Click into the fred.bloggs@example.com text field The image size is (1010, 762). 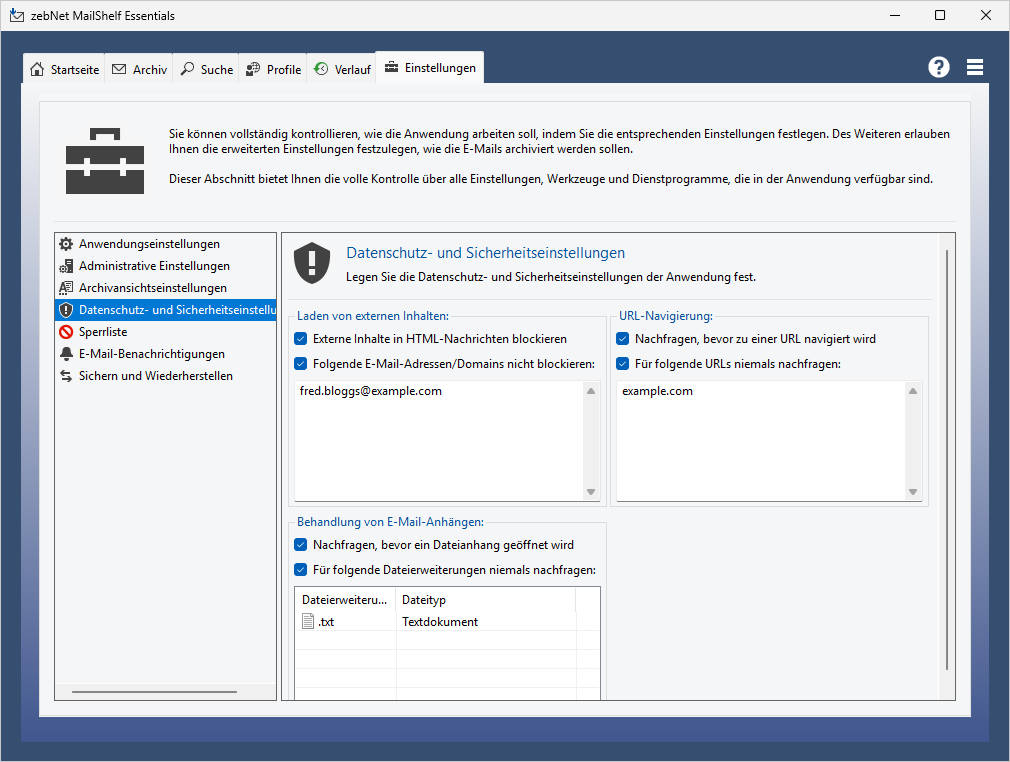(x=438, y=440)
